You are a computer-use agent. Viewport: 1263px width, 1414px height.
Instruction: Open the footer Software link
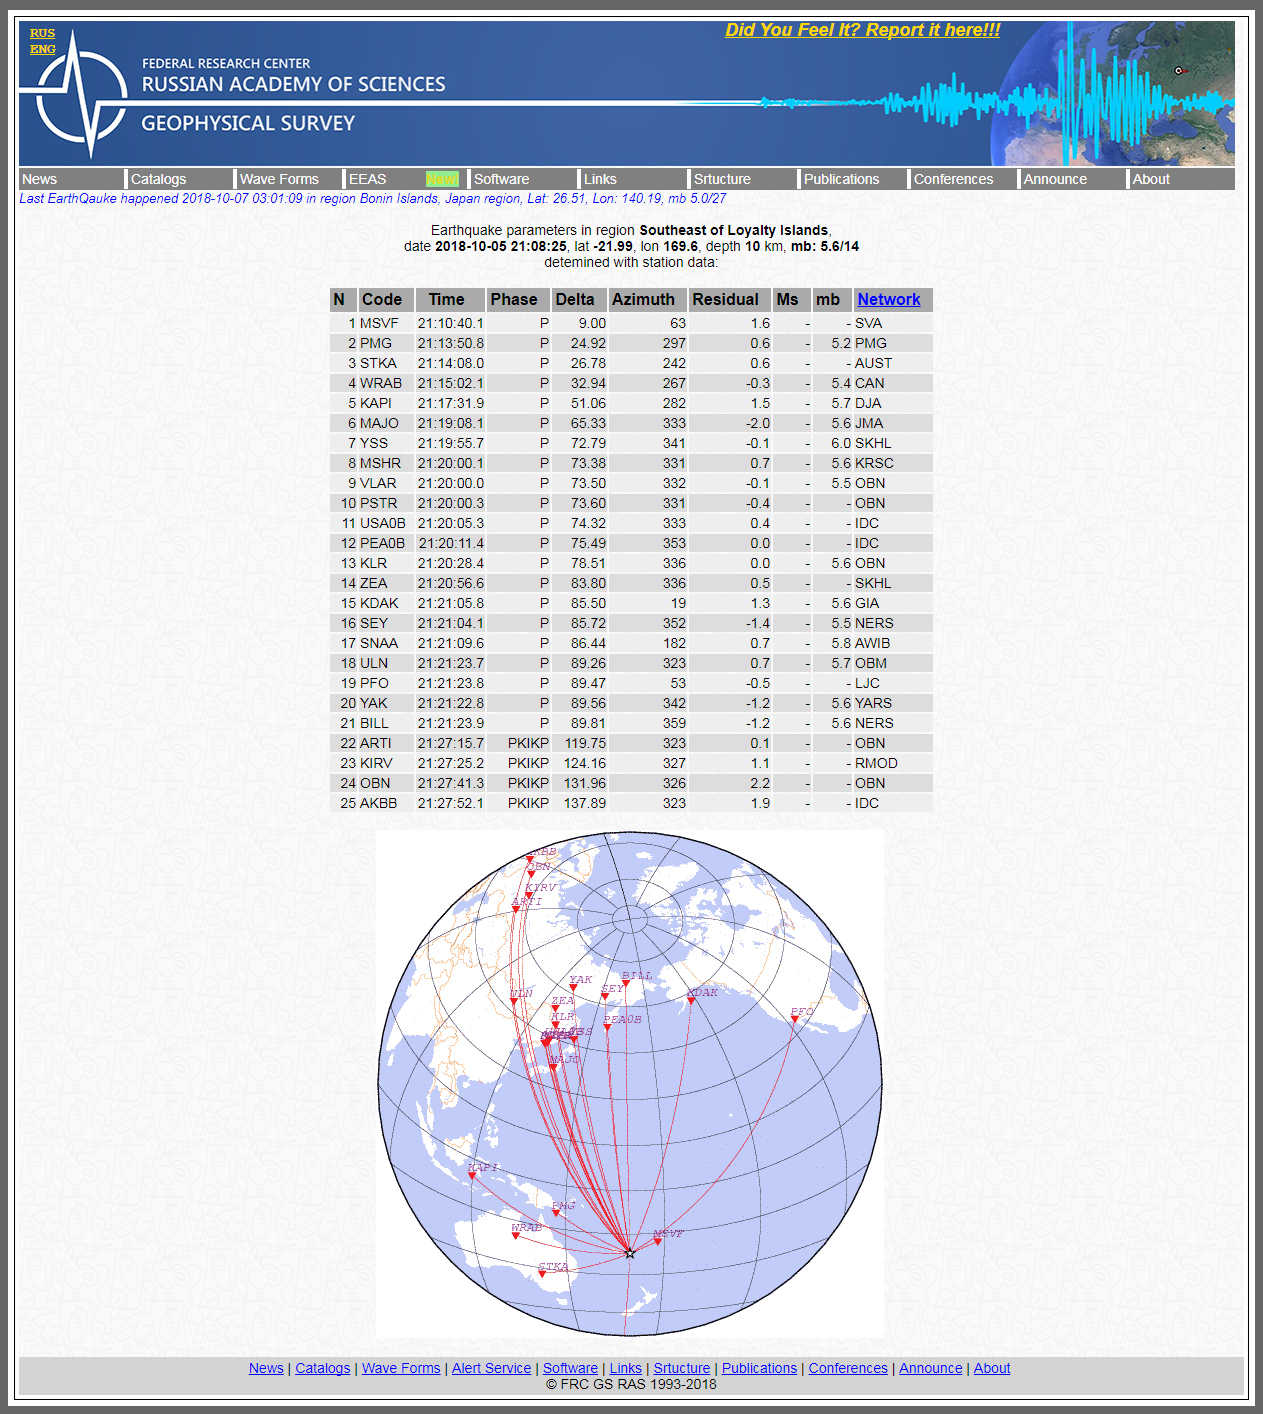[x=570, y=1368]
